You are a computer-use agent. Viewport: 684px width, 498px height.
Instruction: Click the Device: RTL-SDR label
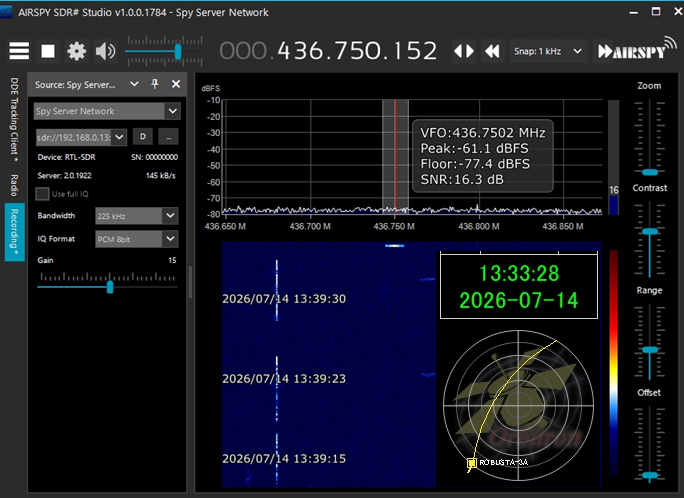[x=66, y=157]
